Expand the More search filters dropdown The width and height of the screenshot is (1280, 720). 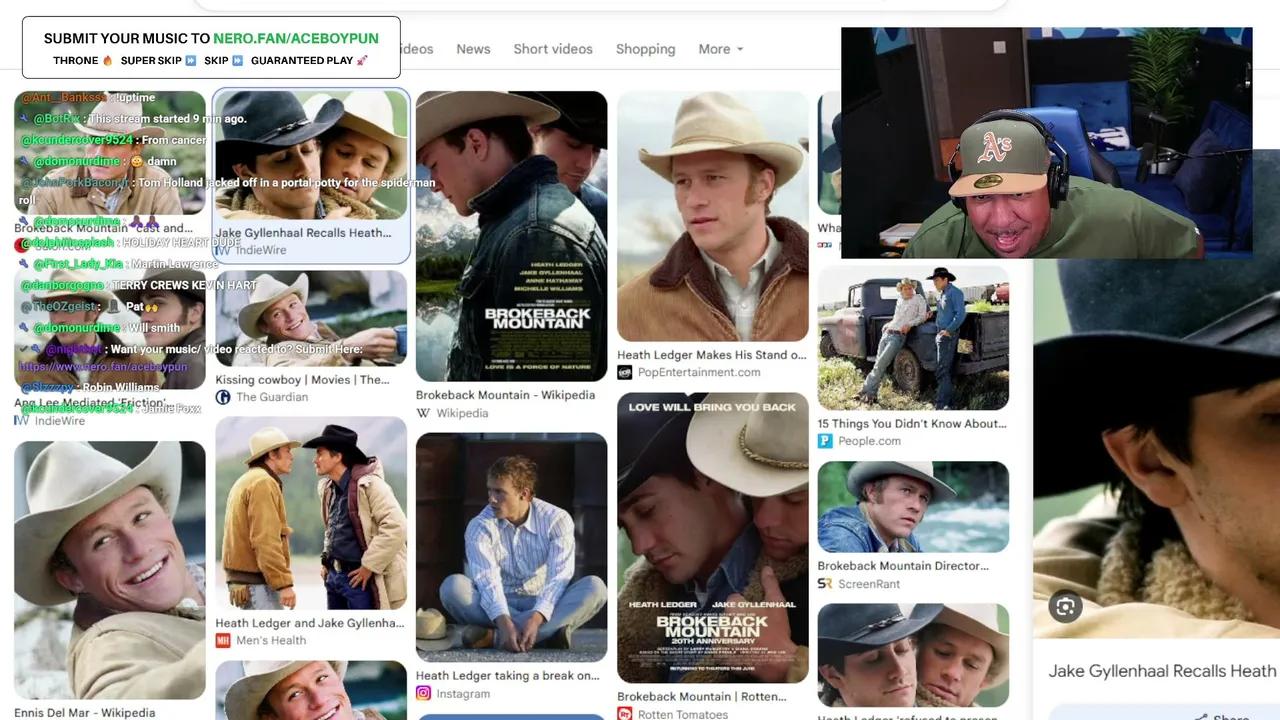(721, 49)
